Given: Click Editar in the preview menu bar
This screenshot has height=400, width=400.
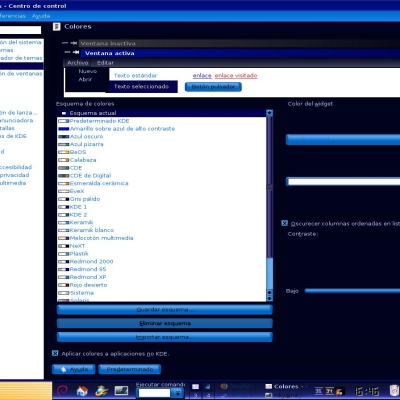Looking at the screenshot, I should (105, 63).
